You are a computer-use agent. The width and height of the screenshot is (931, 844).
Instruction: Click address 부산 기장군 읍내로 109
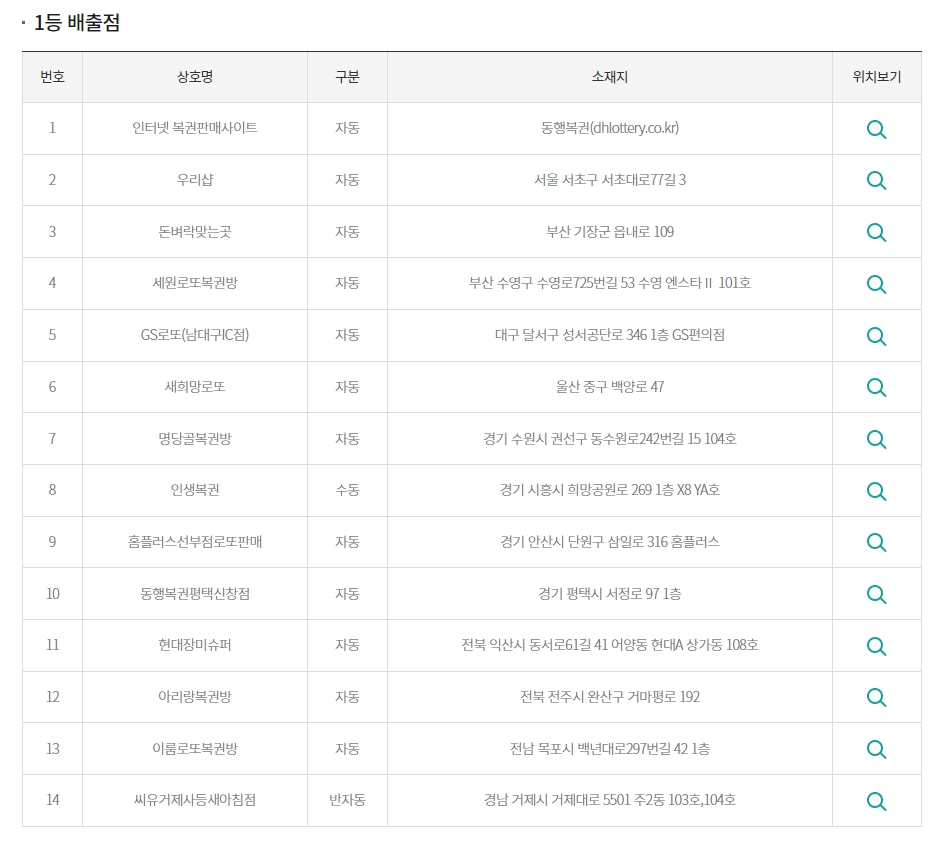click(610, 231)
